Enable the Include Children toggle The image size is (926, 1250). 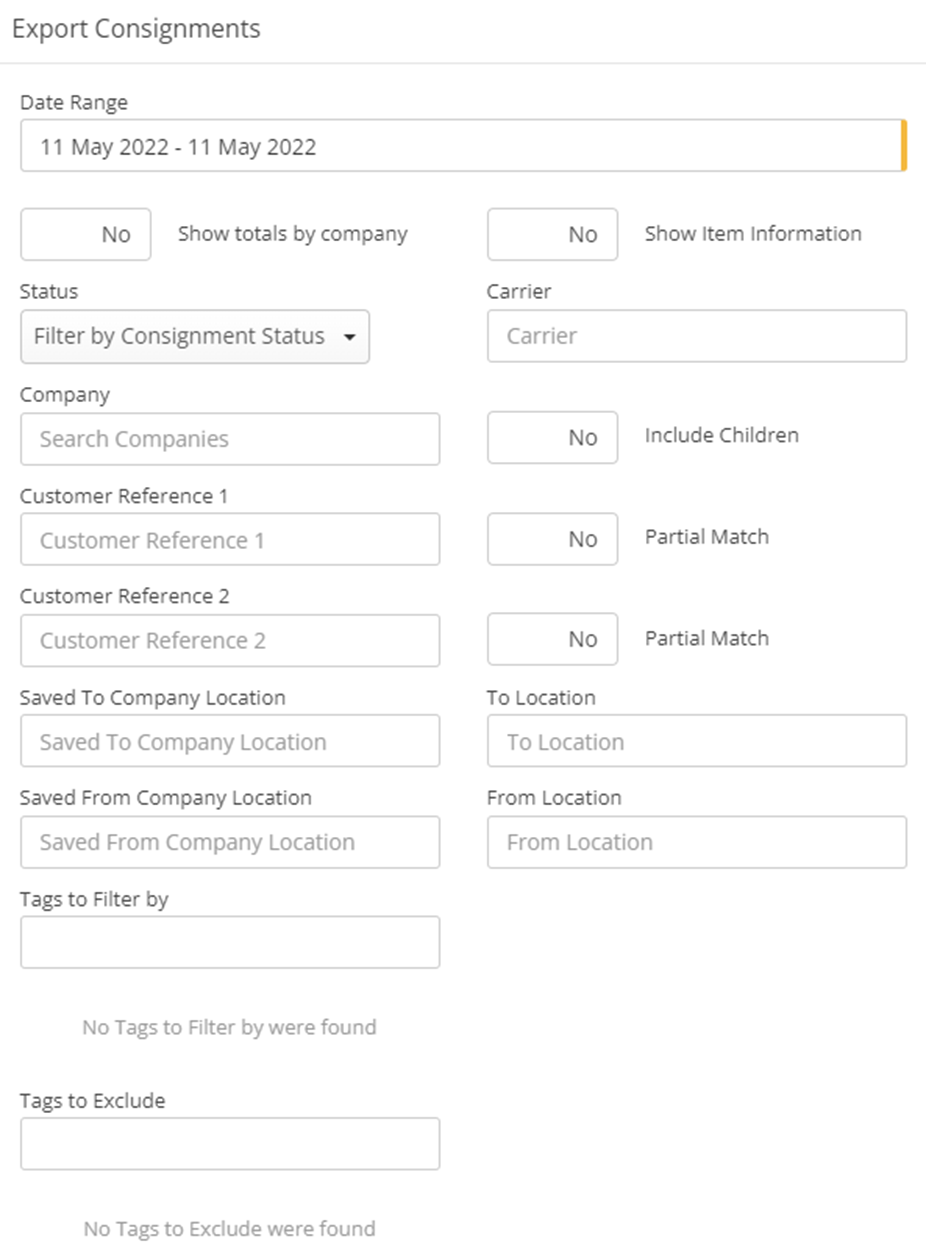pos(552,438)
